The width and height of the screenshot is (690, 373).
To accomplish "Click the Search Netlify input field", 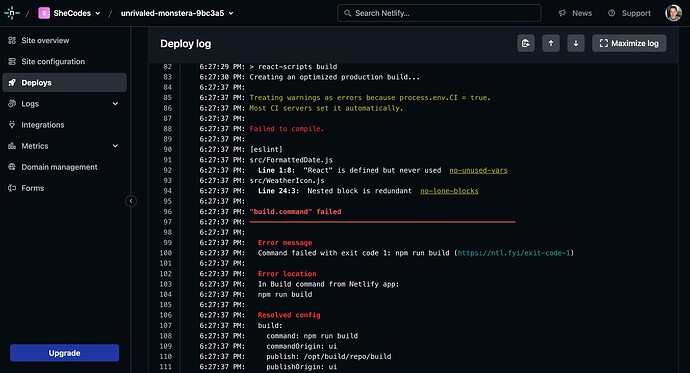I will tap(439, 13).
